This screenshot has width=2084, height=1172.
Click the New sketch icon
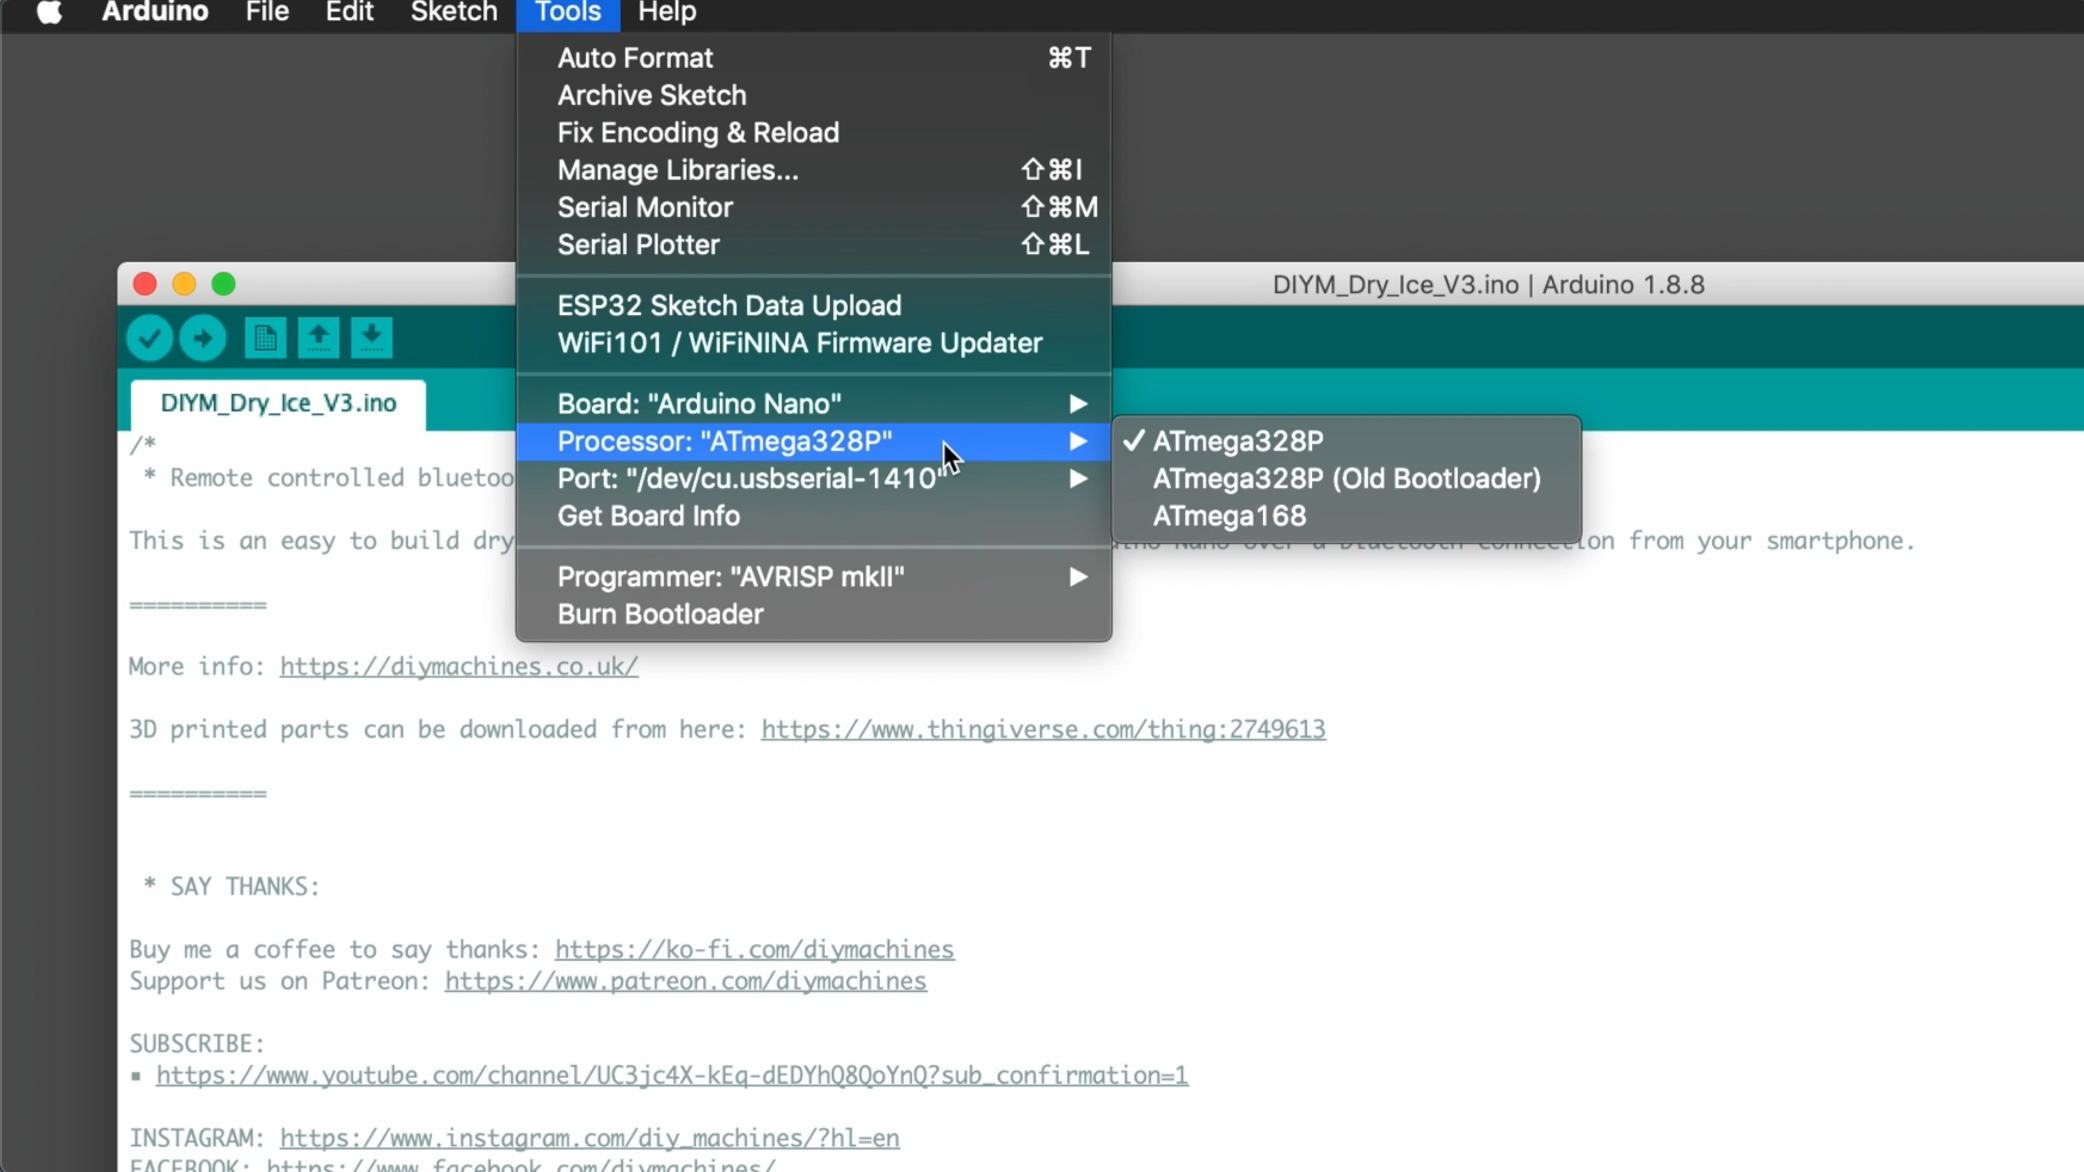[x=265, y=338]
